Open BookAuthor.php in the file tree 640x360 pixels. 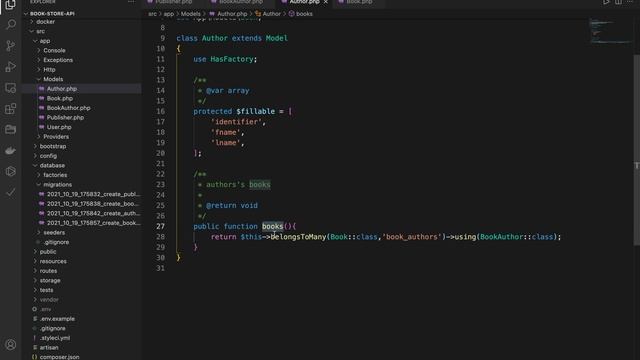pos(69,108)
